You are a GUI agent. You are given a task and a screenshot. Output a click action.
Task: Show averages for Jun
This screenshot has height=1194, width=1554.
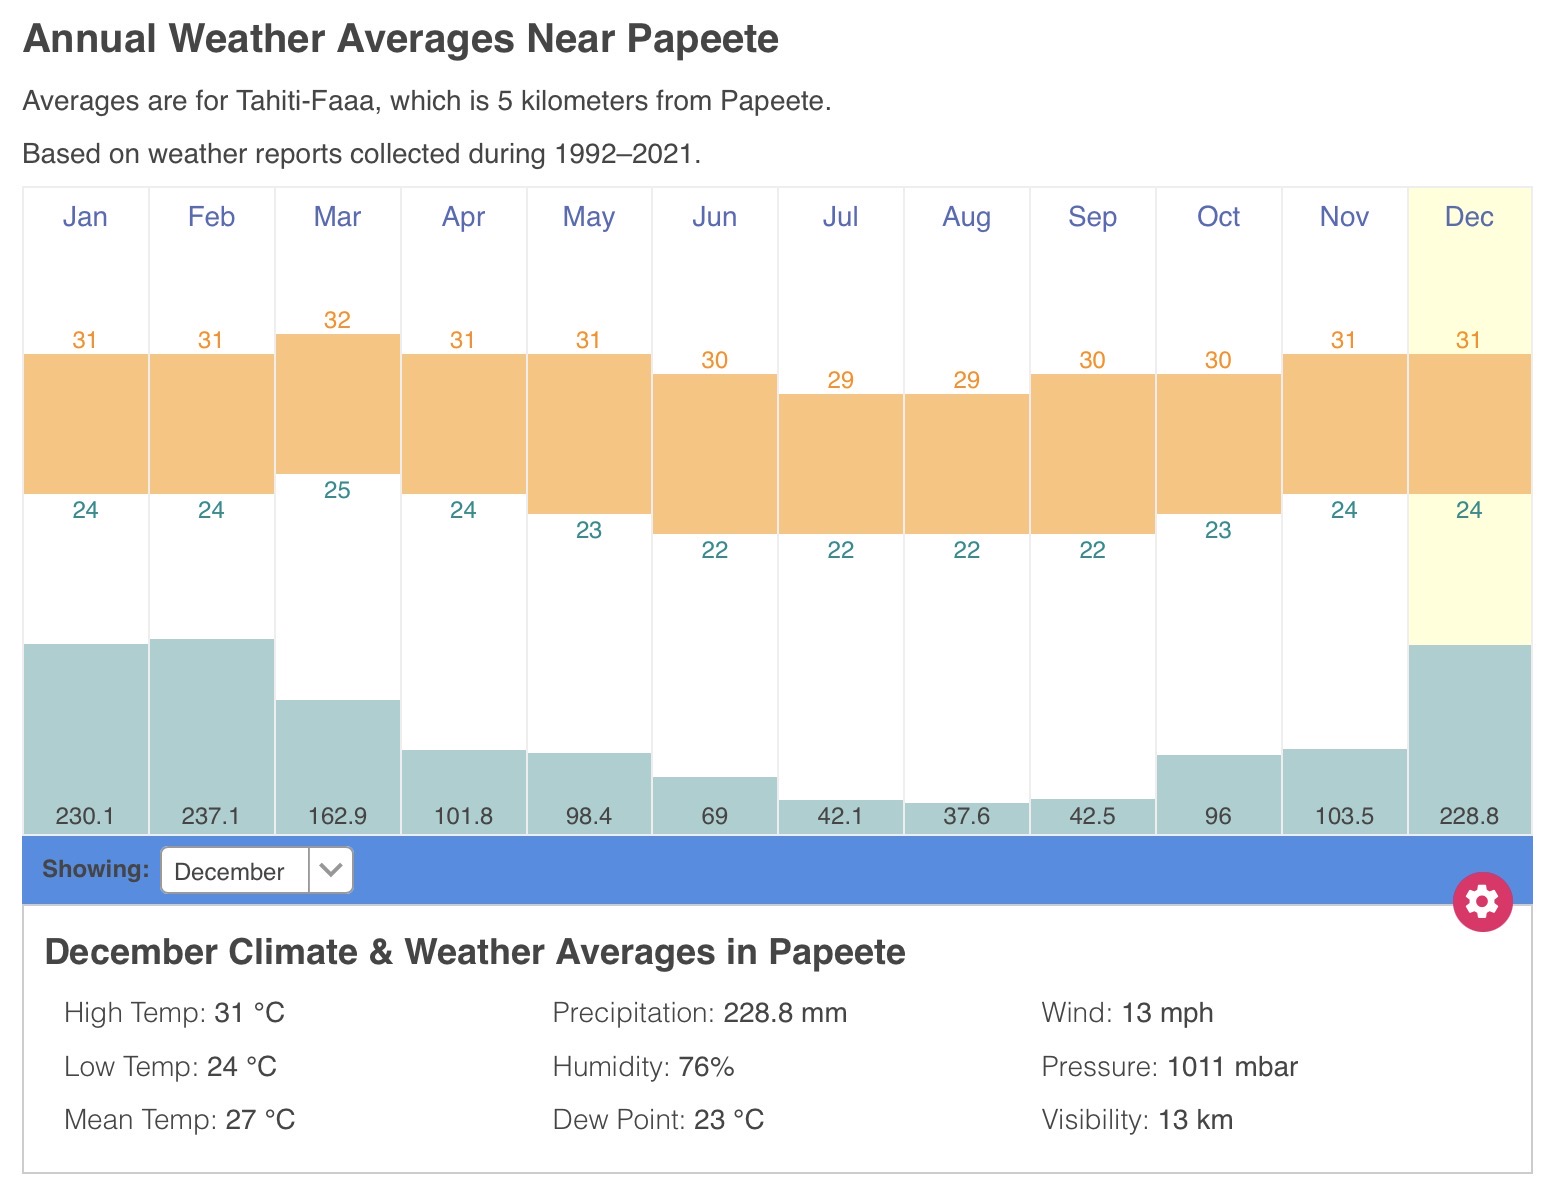pyautogui.click(x=714, y=217)
